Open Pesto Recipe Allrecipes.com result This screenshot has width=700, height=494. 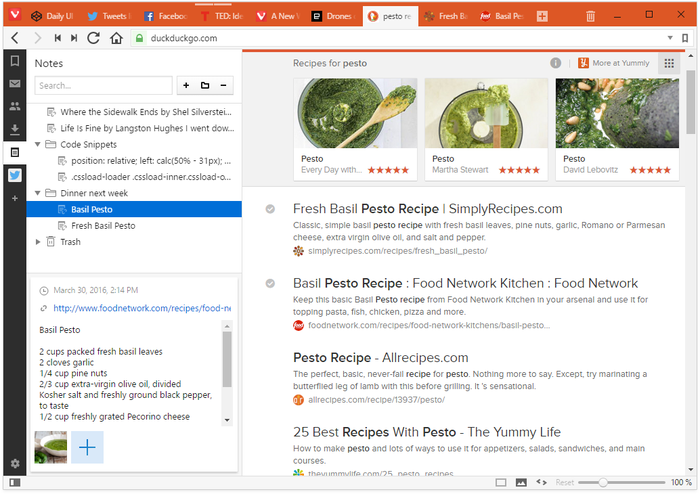[380, 357]
